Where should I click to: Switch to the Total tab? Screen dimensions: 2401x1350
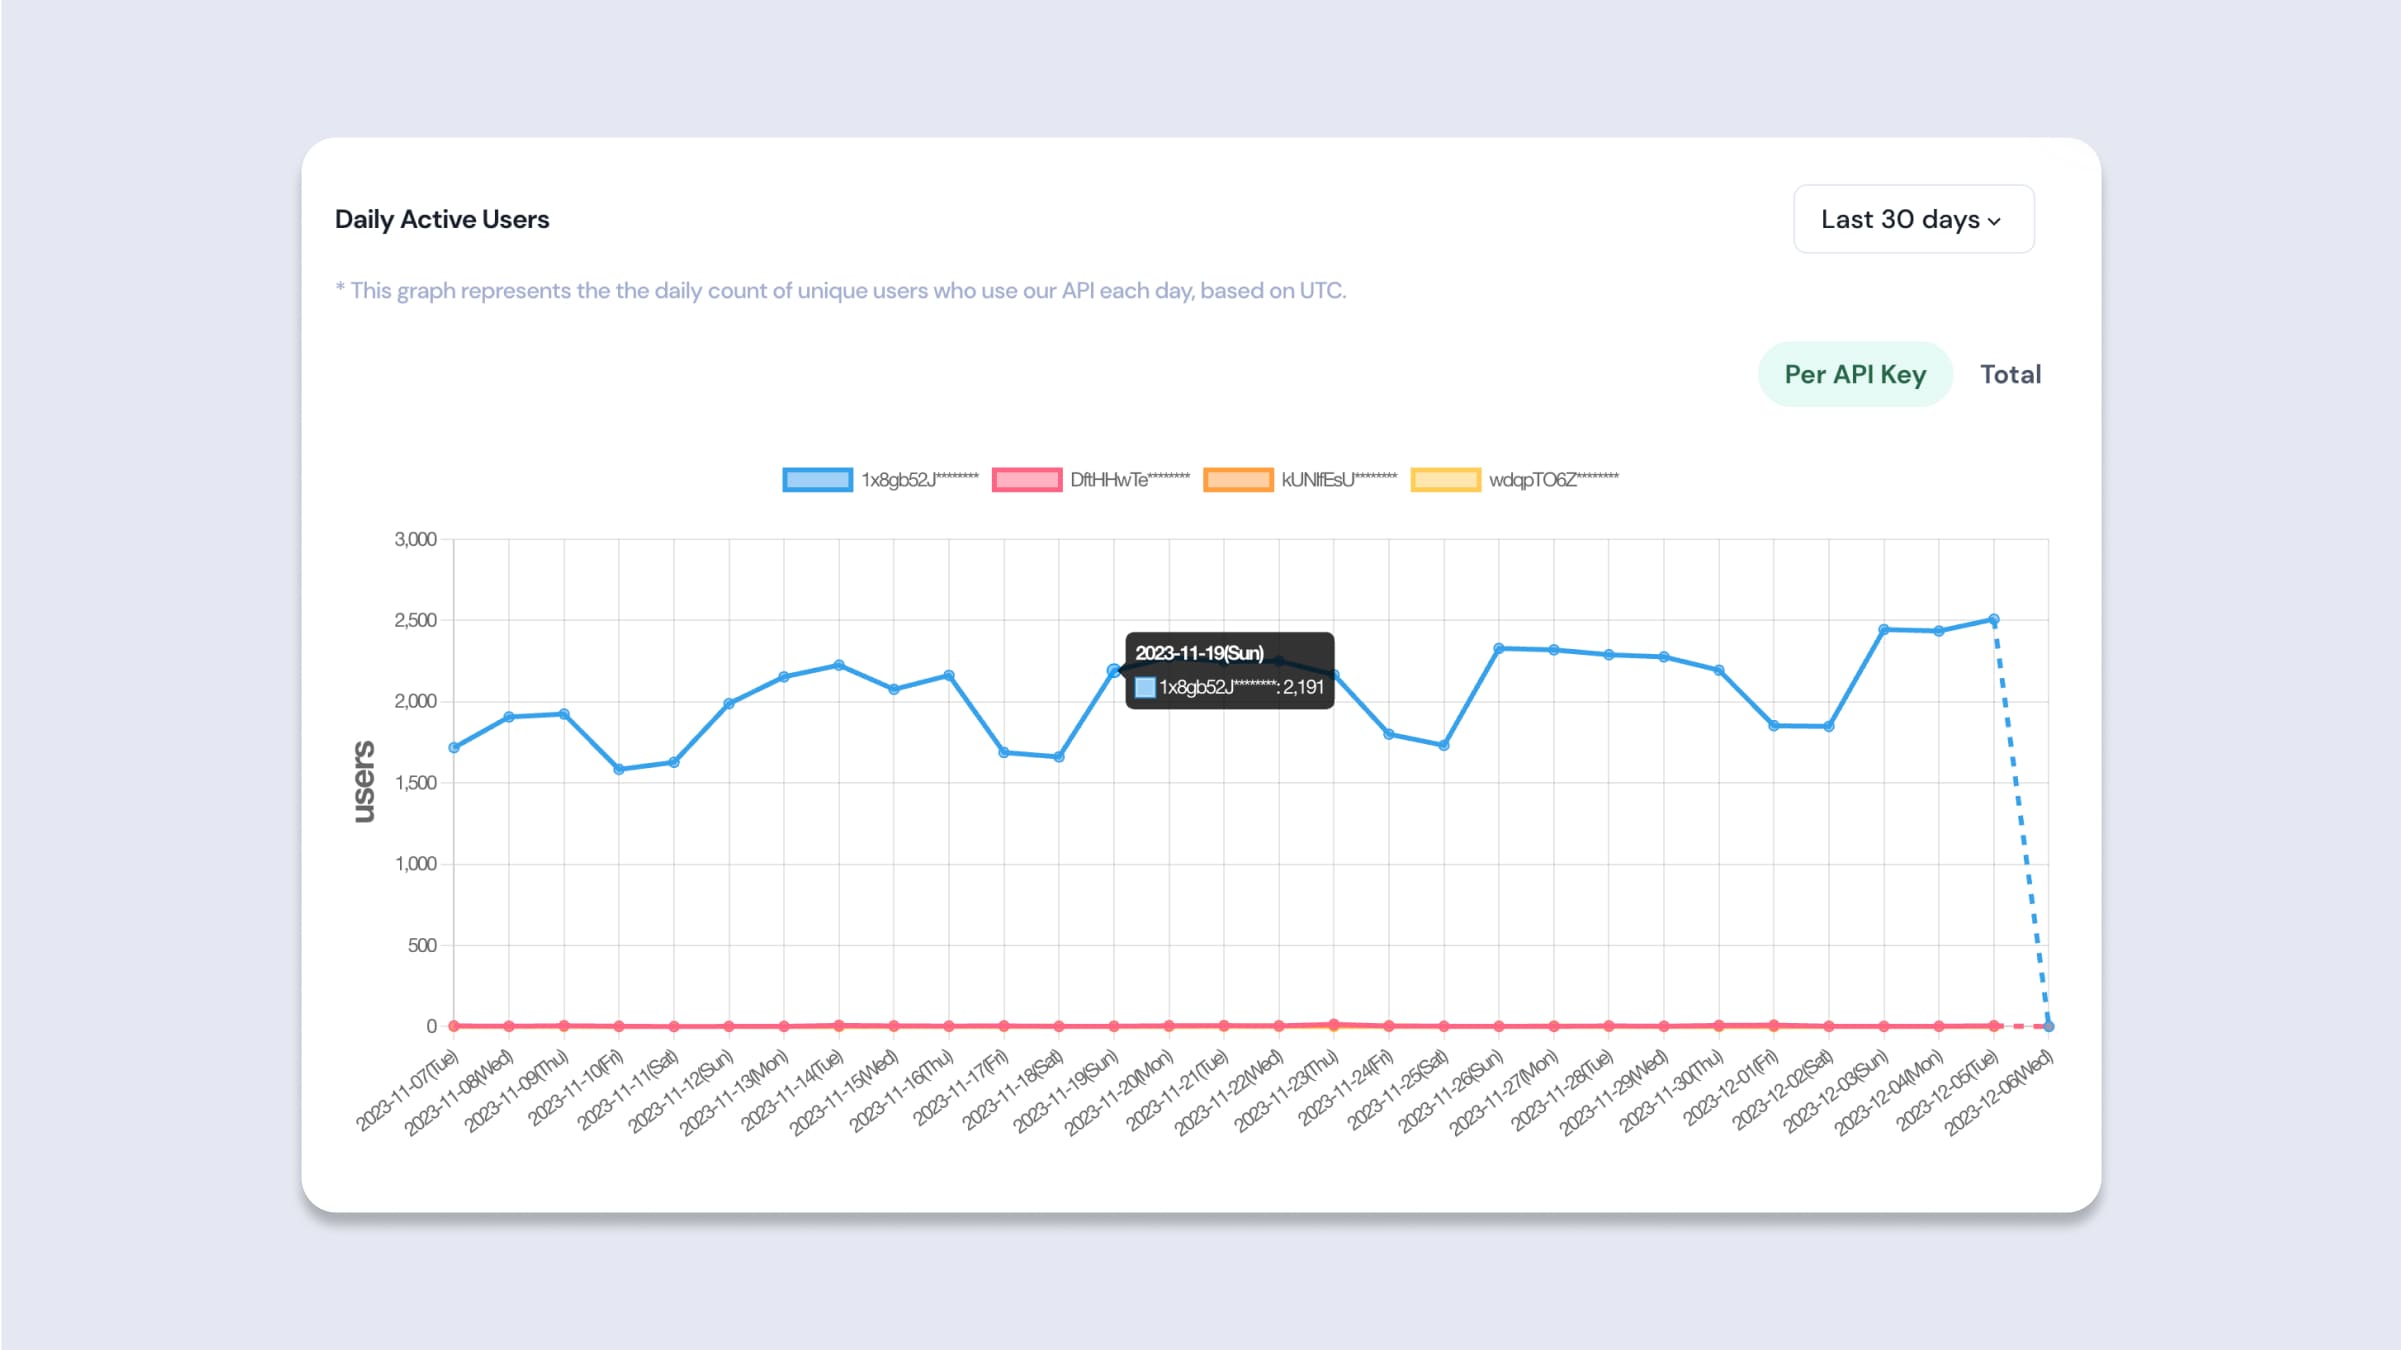2010,374
